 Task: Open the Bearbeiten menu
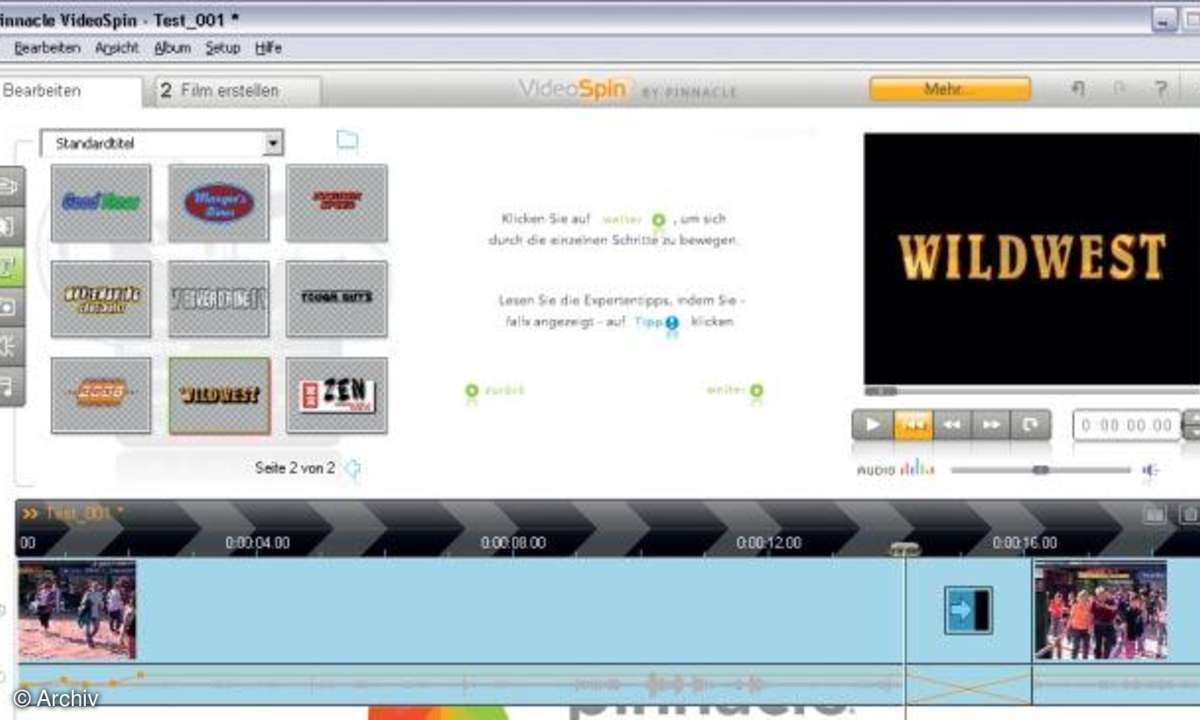(47, 47)
